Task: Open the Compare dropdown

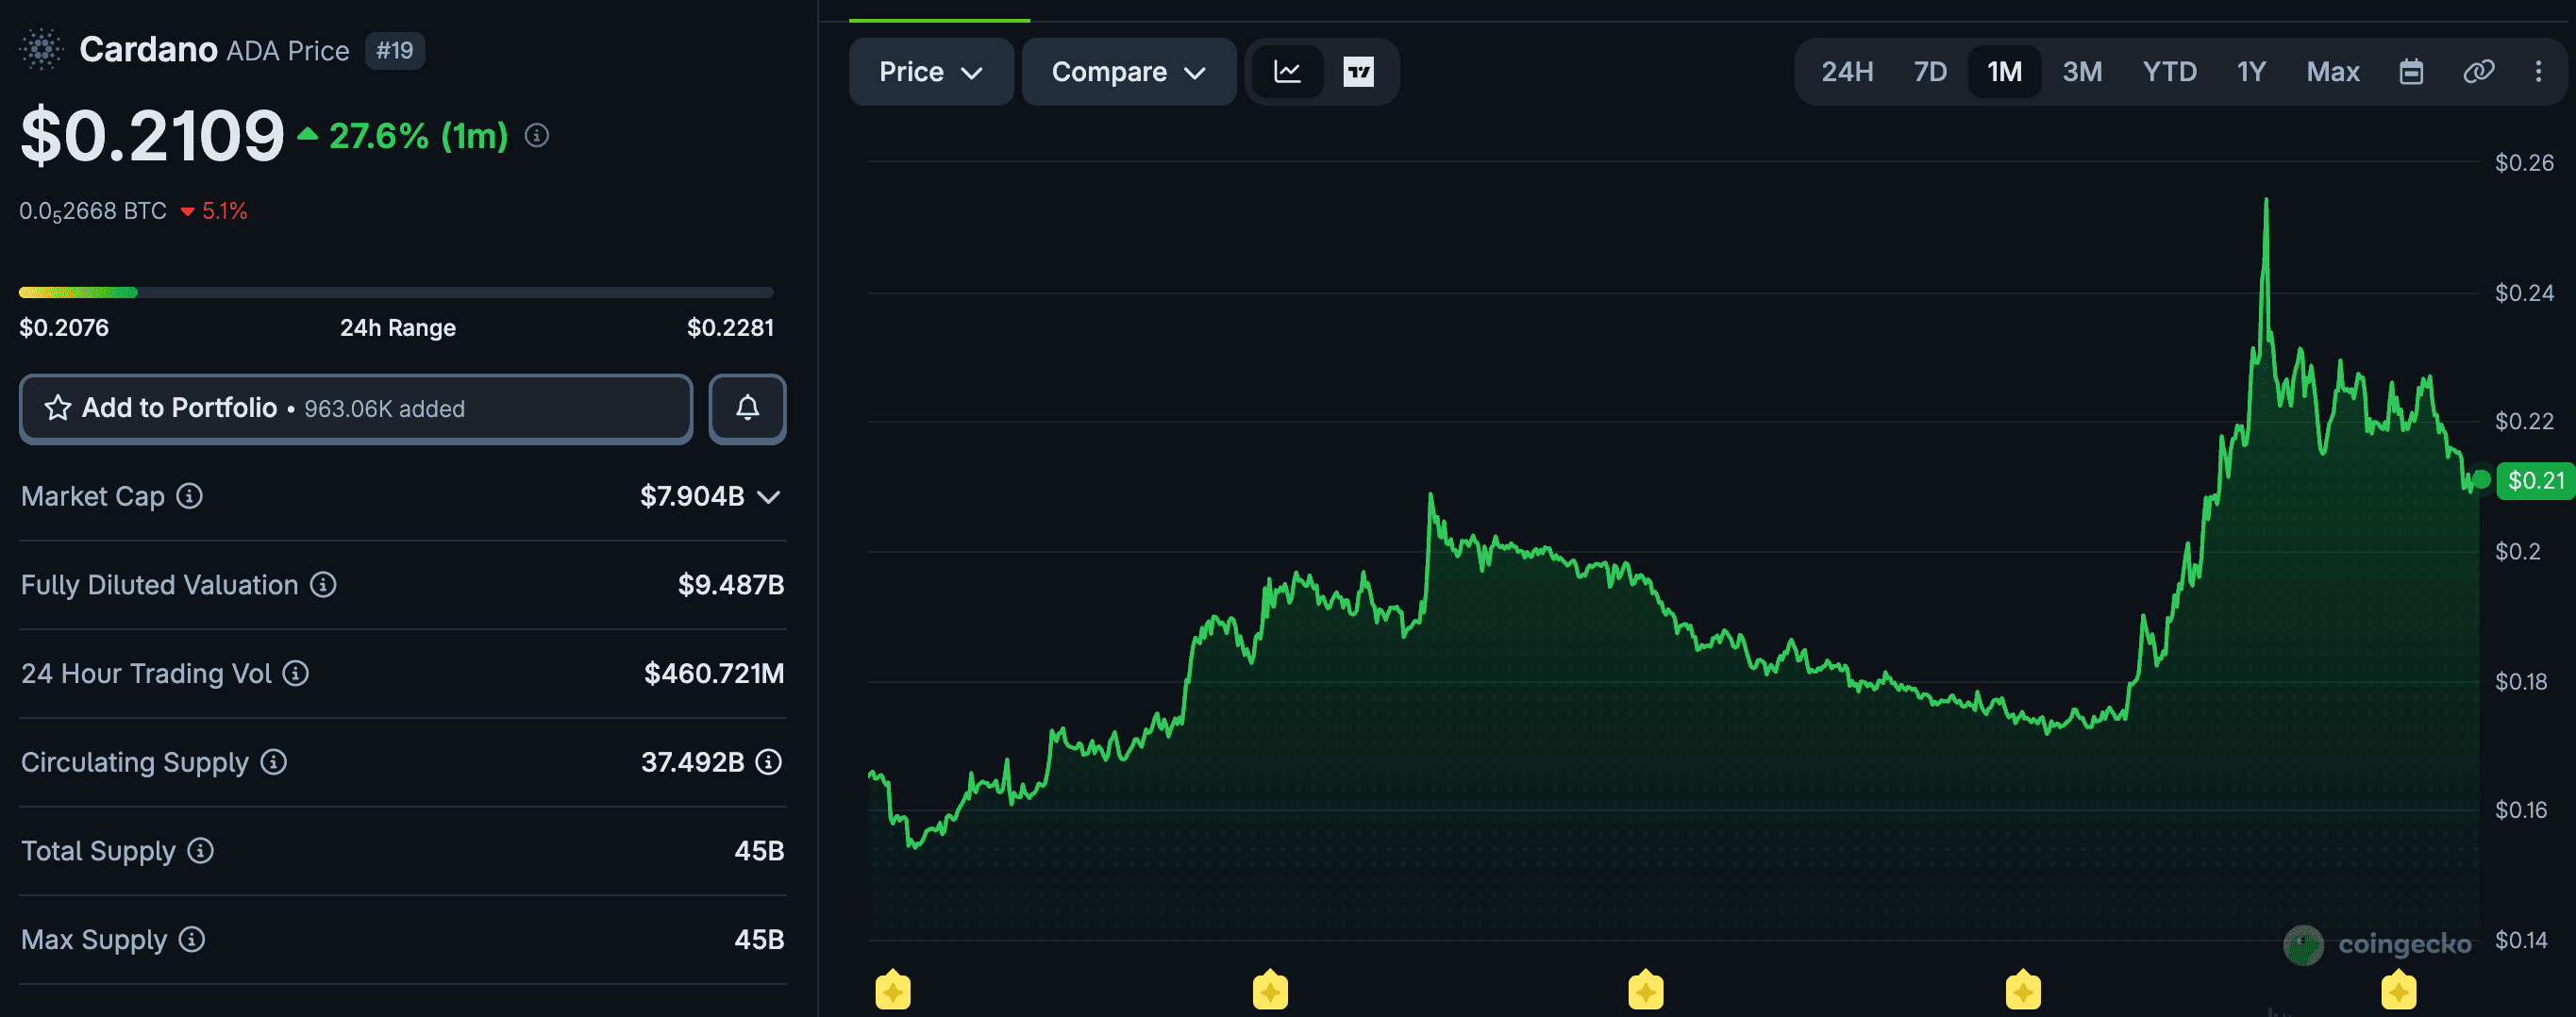Action: tap(1129, 71)
